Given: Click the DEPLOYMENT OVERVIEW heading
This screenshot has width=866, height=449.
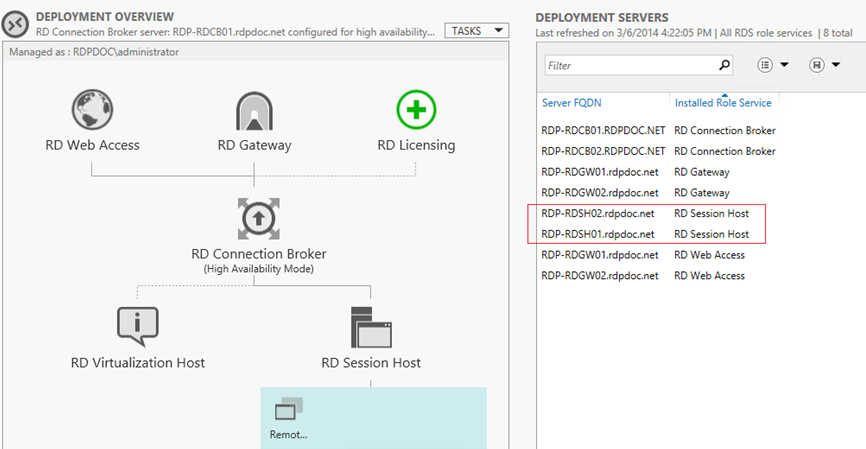Looking at the screenshot, I should pyautogui.click(x=105, y=17).
